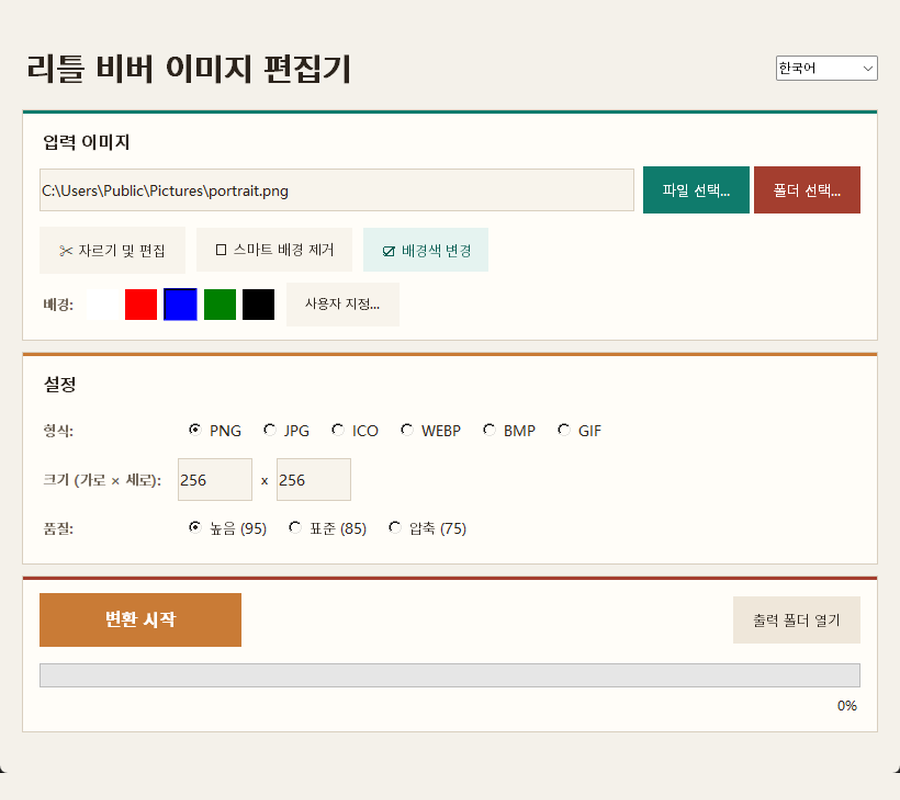
Task: Toggle 배경색 변경 option off
Action: point(426,250)
